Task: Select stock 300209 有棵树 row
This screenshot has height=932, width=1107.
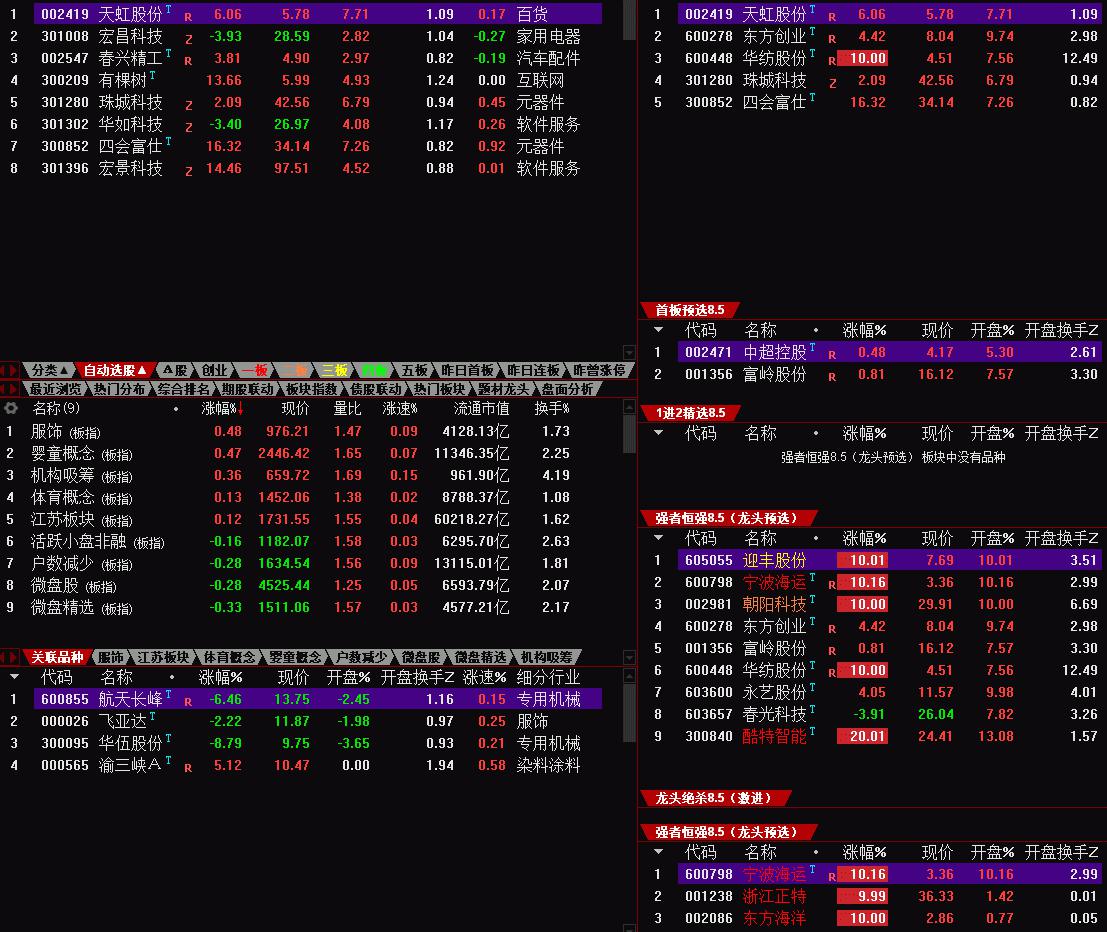Action: coord(304,80)
